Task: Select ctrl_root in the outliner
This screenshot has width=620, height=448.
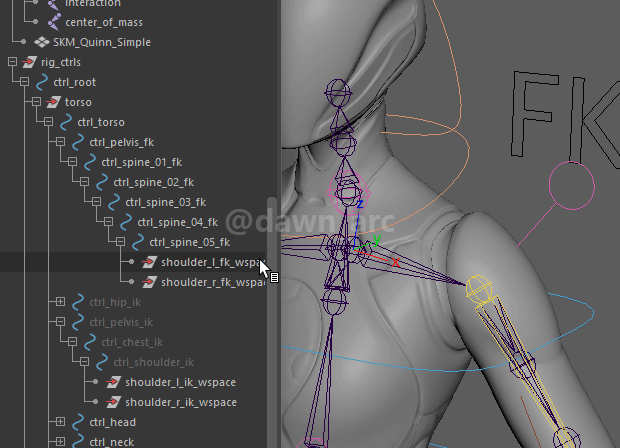Action: coord(75,82)
